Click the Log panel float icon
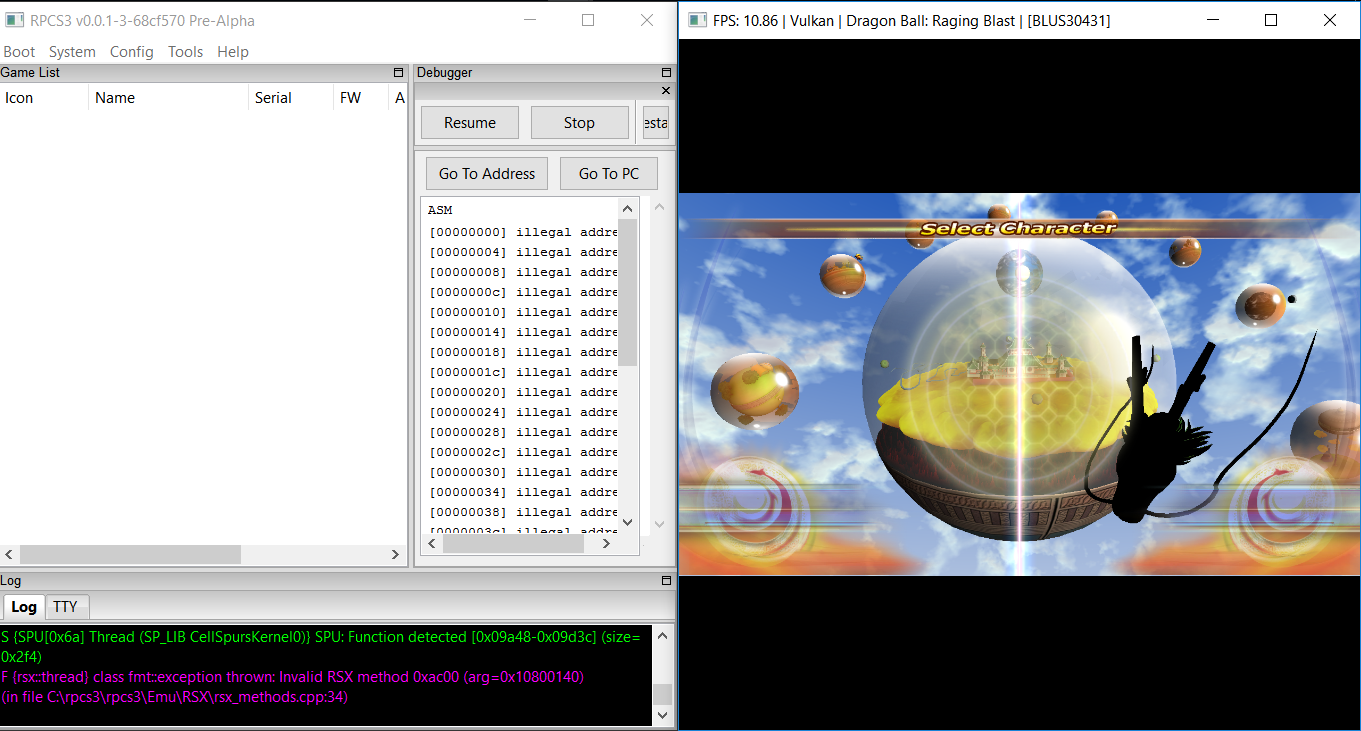 [665, 580]
